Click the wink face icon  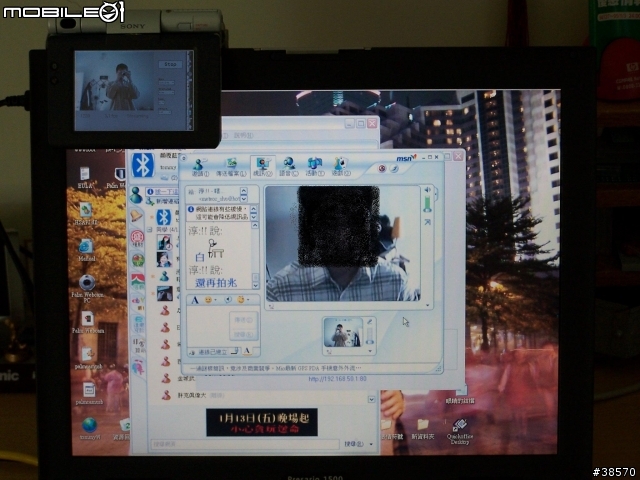pyautogui.click(x=241, y=300)
